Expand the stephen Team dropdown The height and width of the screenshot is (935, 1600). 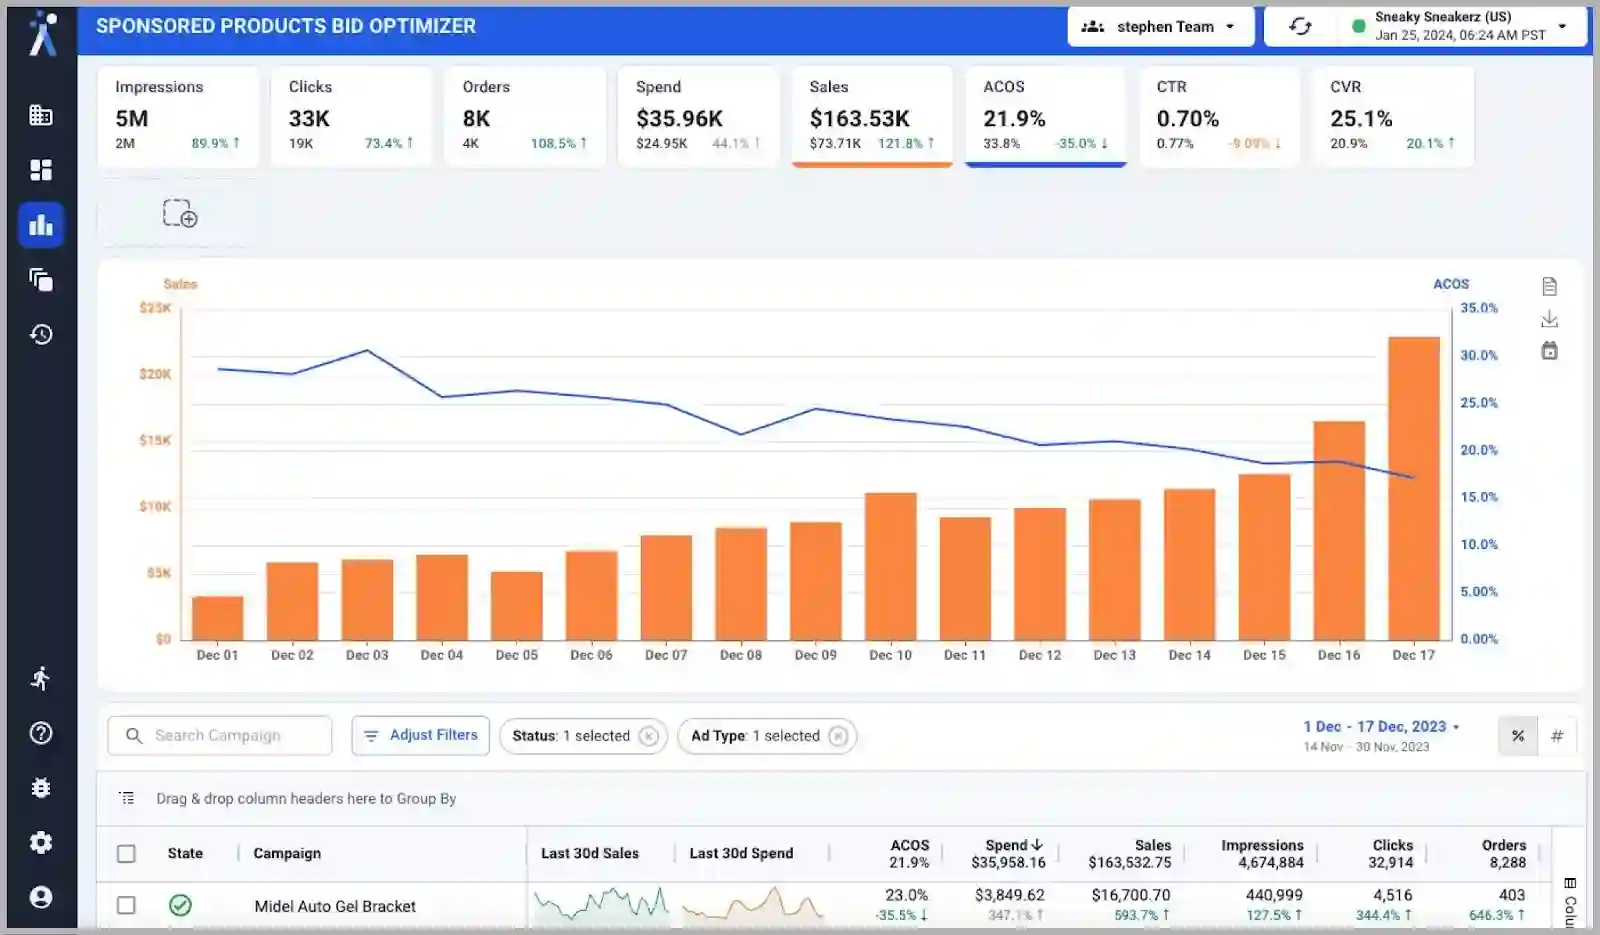(1161, 26)
